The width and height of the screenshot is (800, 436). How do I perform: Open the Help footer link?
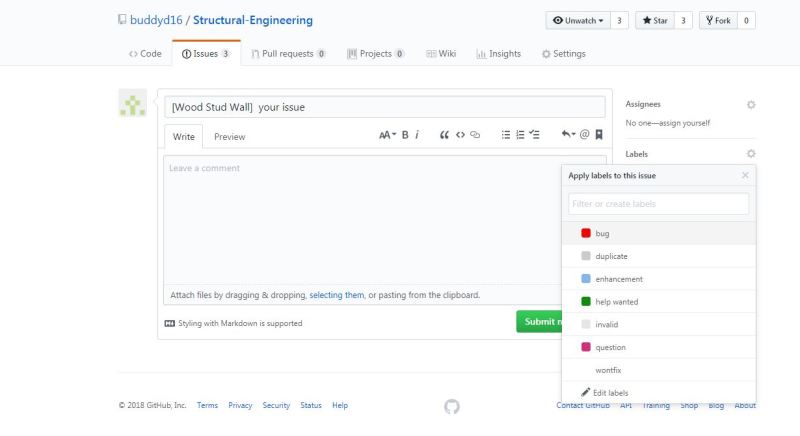click(x=340, y=405)
